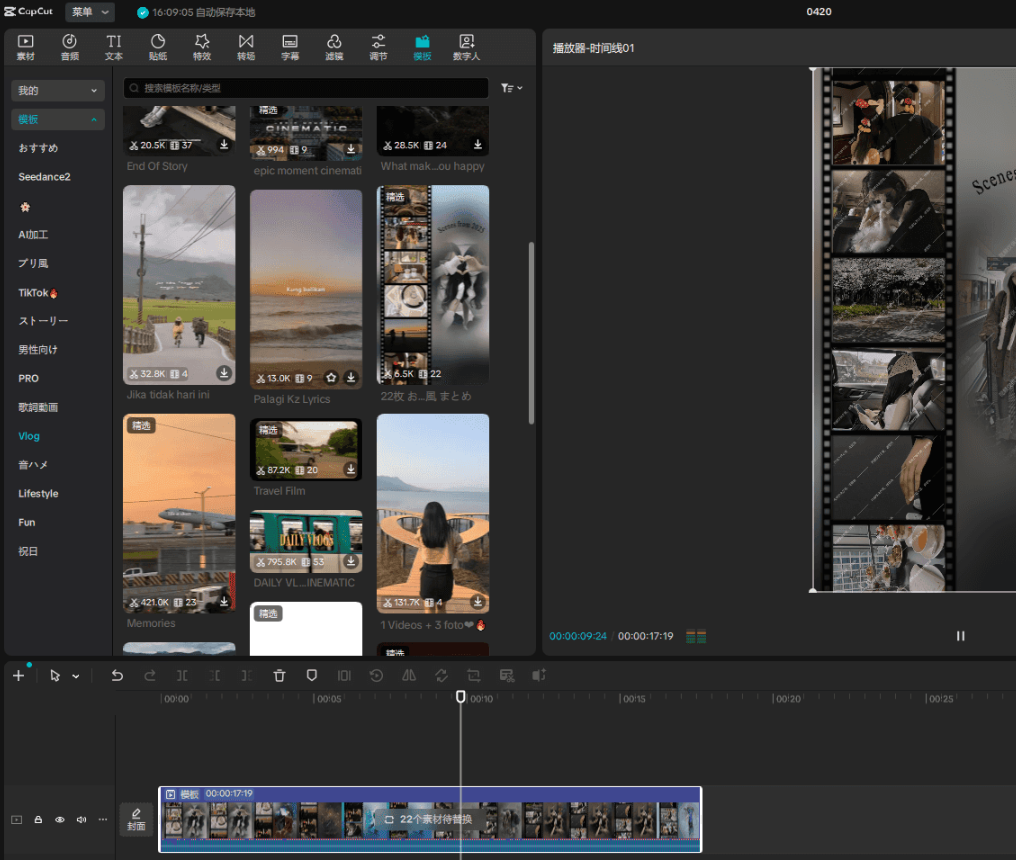1016x860 pixels.
Task: Open the 贴纸 stickers tab
Action: point(157,47)
